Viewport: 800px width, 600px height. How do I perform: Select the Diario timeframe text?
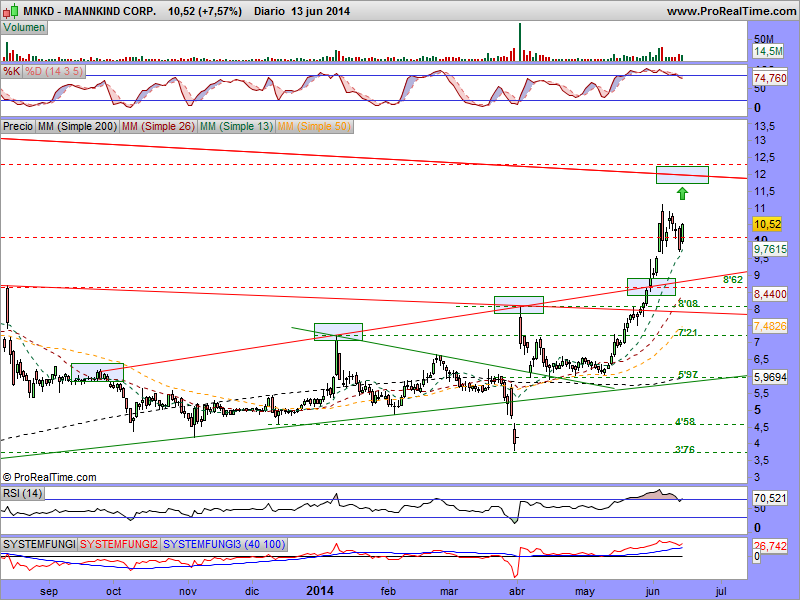[x=269, y=11]
